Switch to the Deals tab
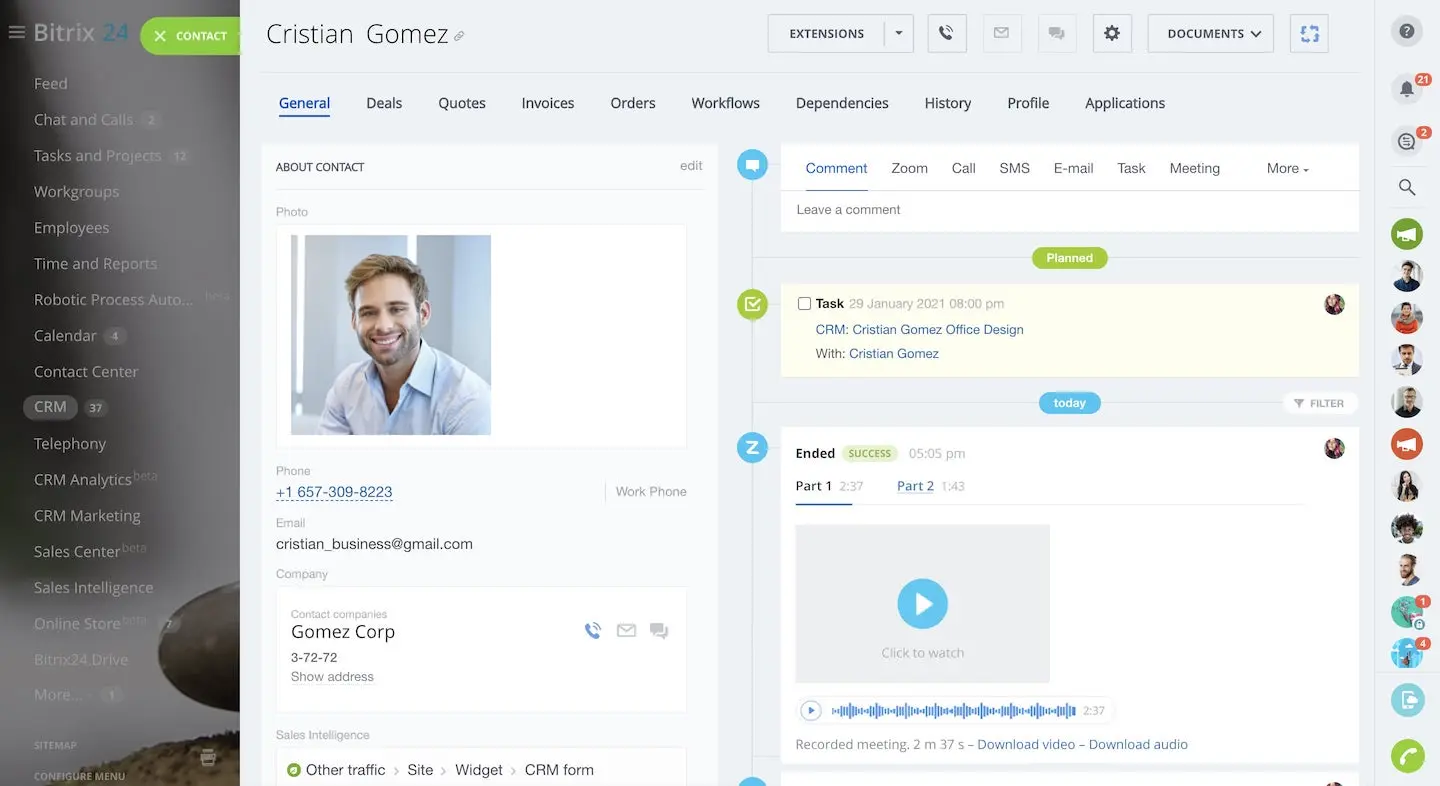 pos(384,103)
